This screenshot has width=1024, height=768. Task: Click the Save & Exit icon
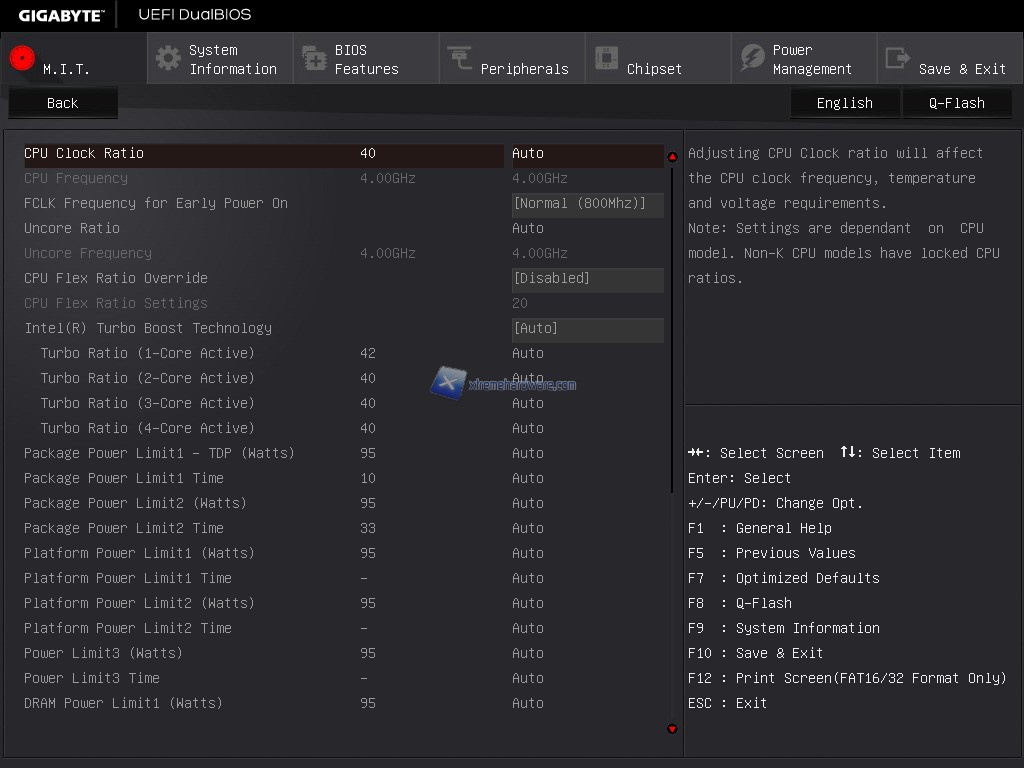click(898, 58)
